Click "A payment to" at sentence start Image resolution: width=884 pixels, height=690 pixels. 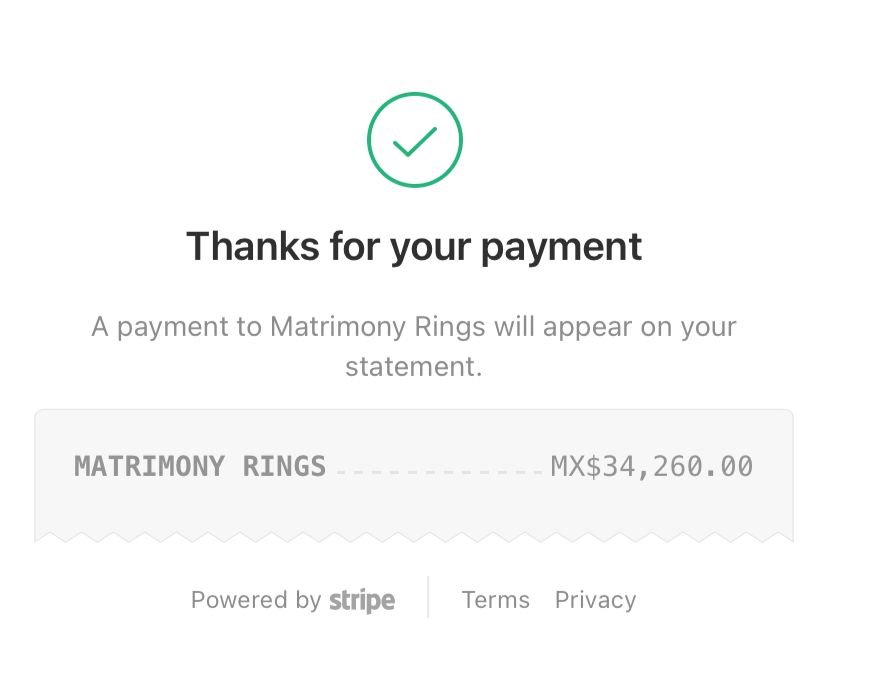click(176, 328)
